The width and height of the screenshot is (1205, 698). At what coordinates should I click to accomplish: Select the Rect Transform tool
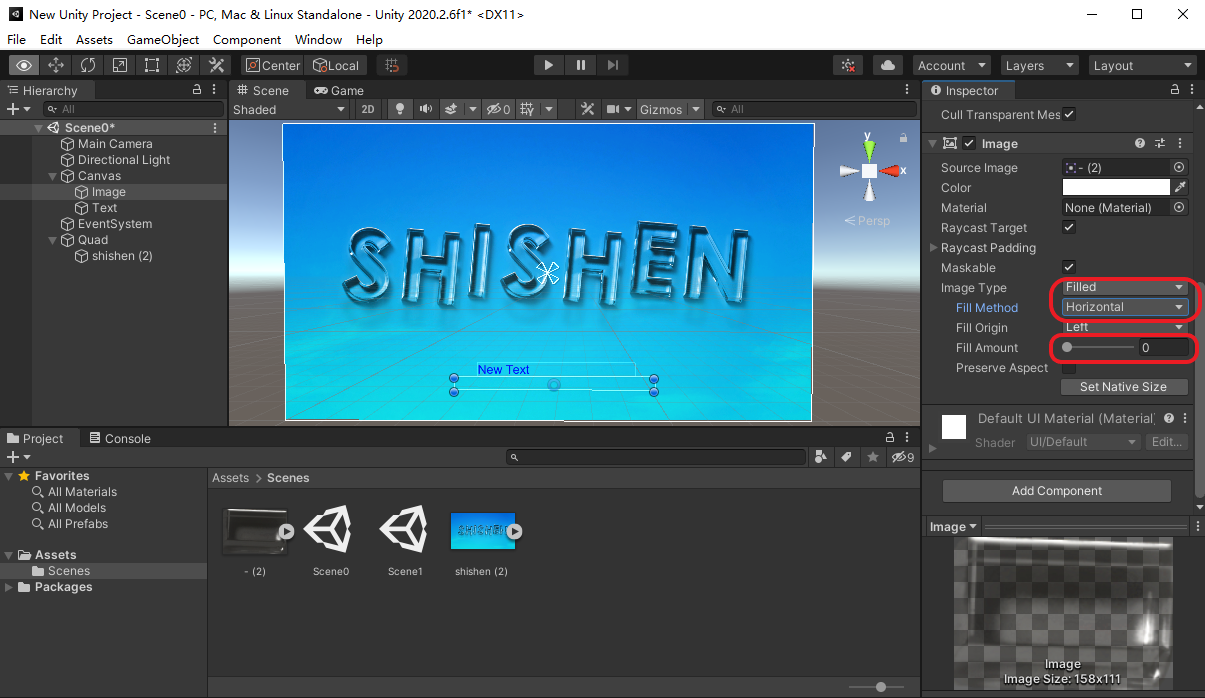point(152,65)
